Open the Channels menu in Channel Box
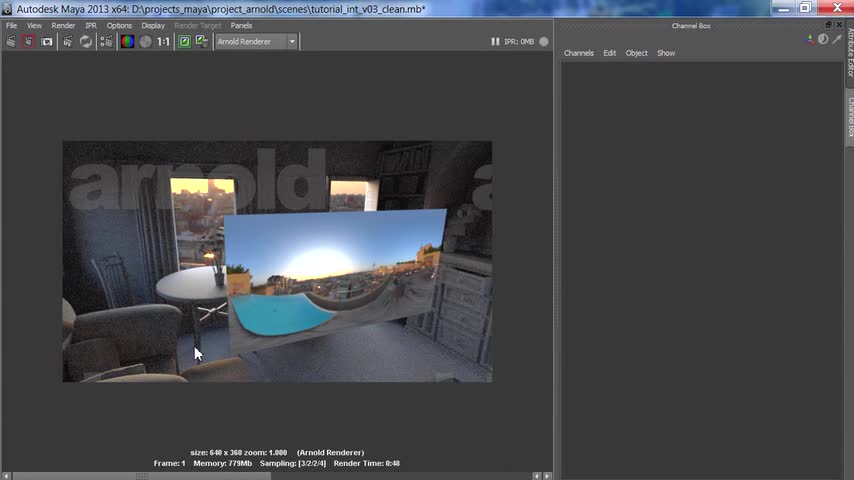 click(579, 53)
